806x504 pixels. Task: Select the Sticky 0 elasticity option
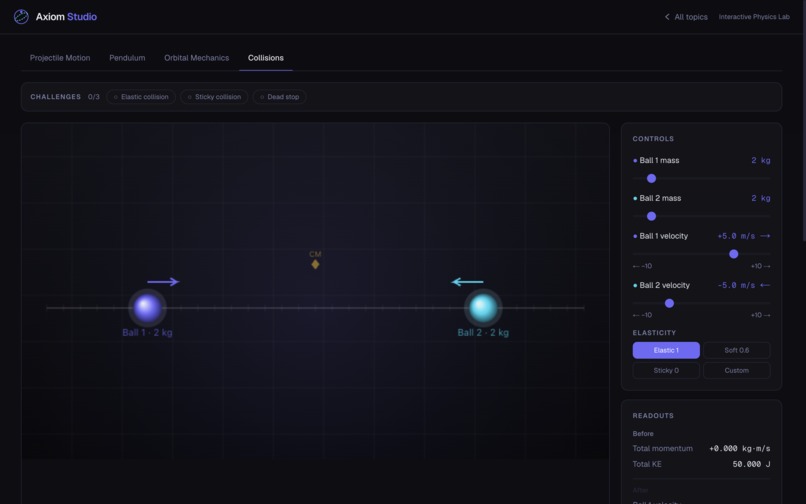pos(666,370)
